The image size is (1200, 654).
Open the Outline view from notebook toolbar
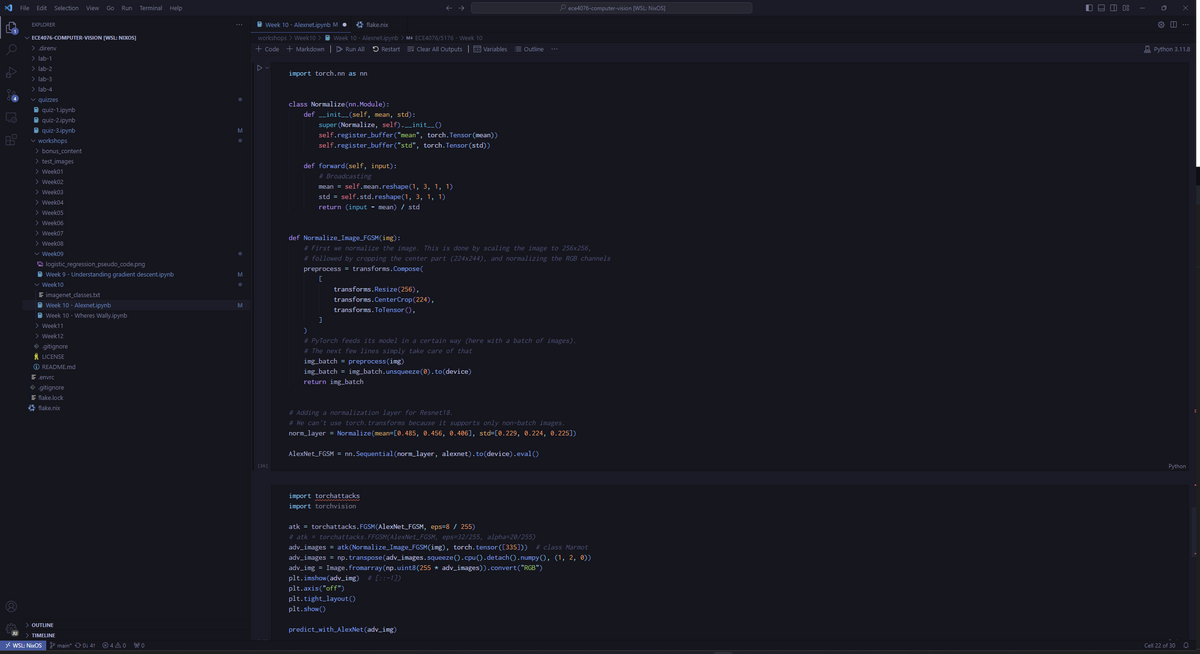pos(530,49)
